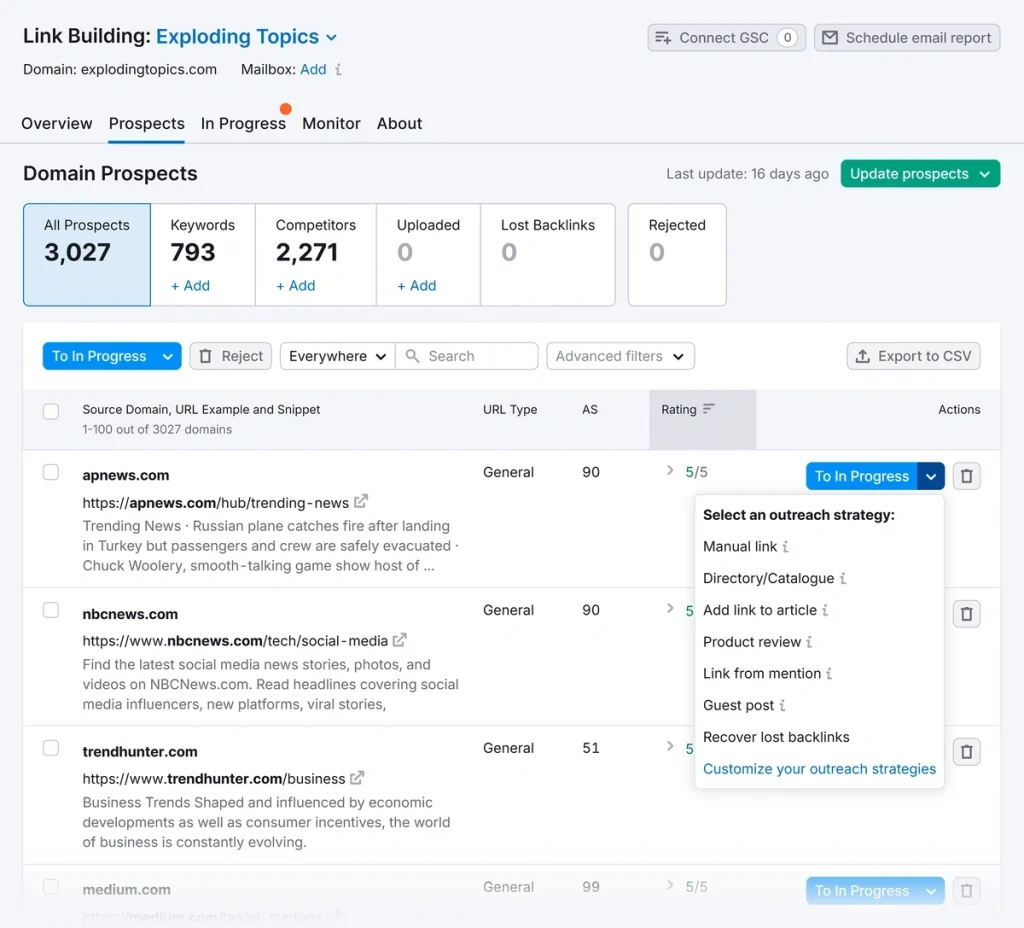This screenshot has height=928, width=1024.
Task: Click the Reject button
Action: coord(231,356)
